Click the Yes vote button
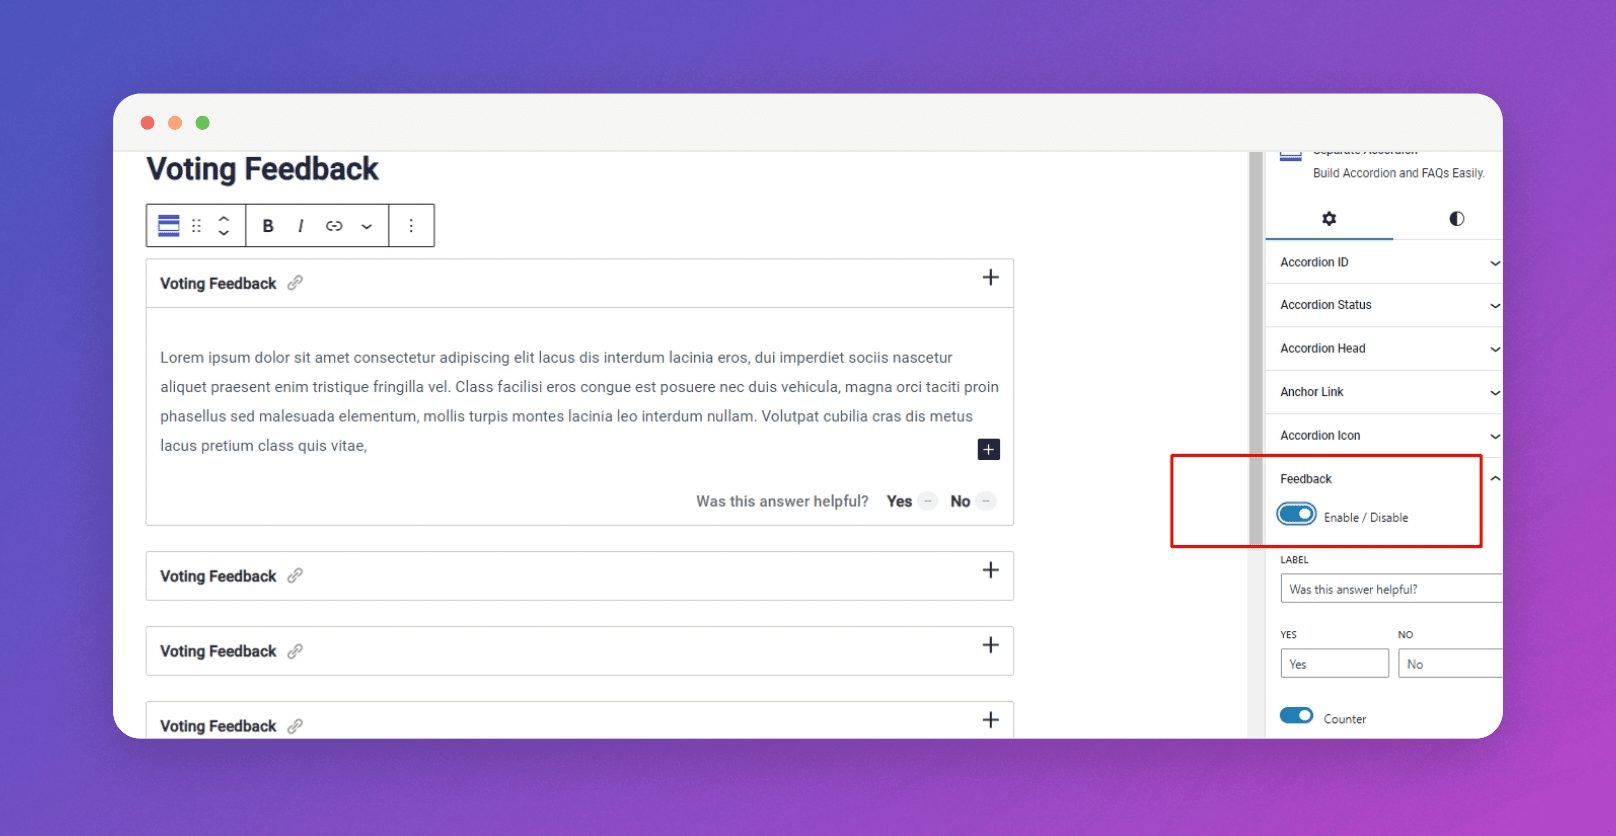Image resolution: width=1616 pixels, height=836 pixels. [900, 501]
